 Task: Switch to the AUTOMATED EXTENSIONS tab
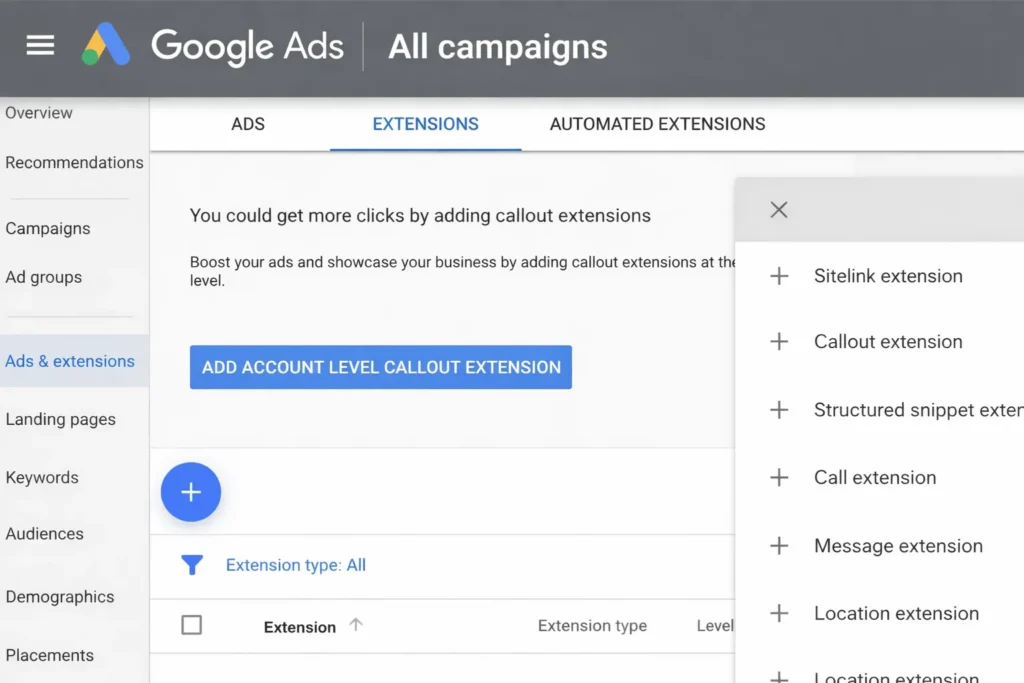656,124
